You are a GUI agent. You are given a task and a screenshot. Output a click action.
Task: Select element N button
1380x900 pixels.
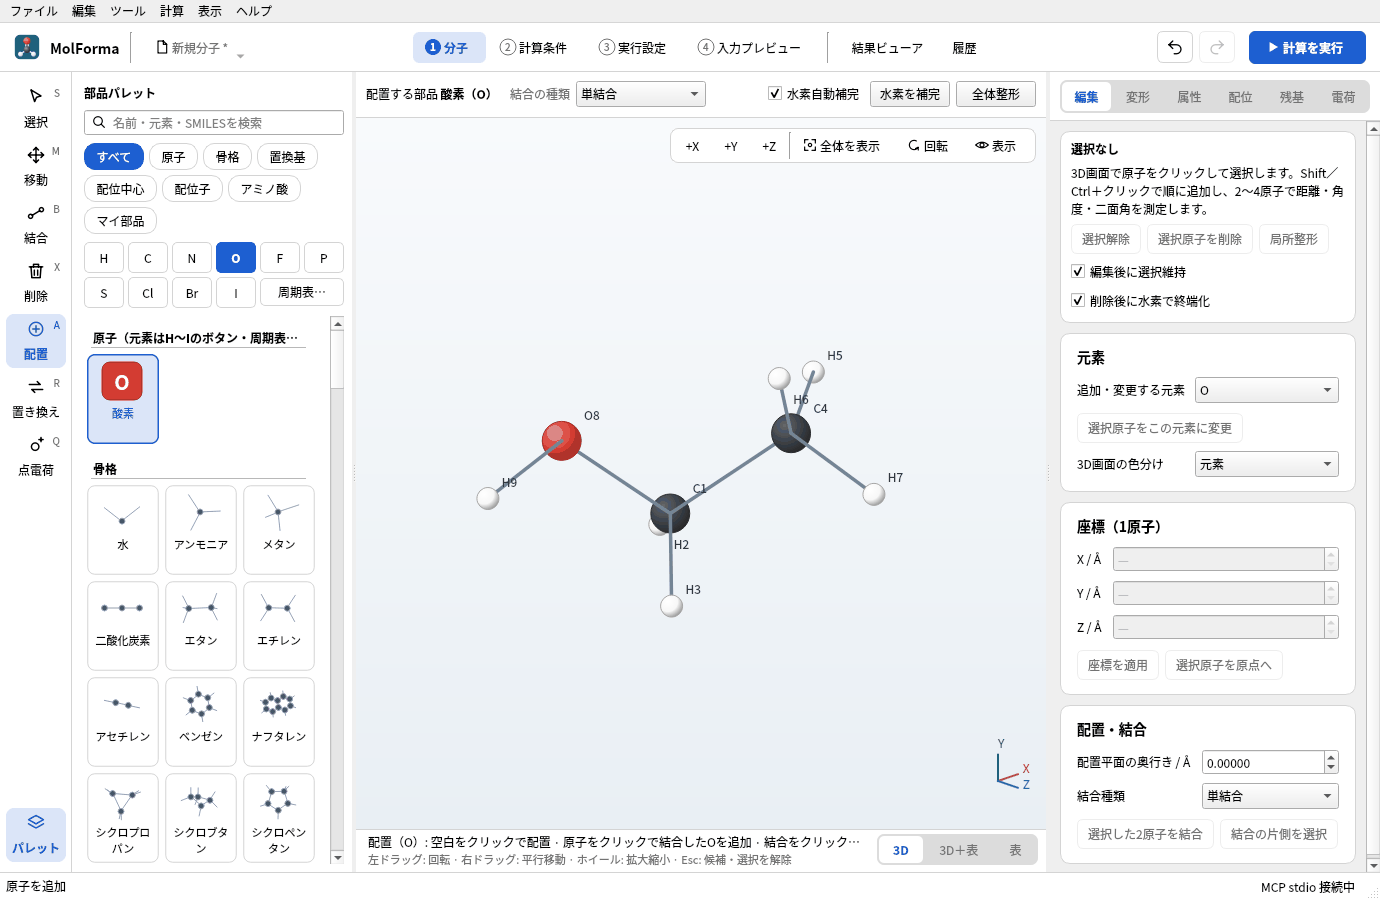[192, 258]
